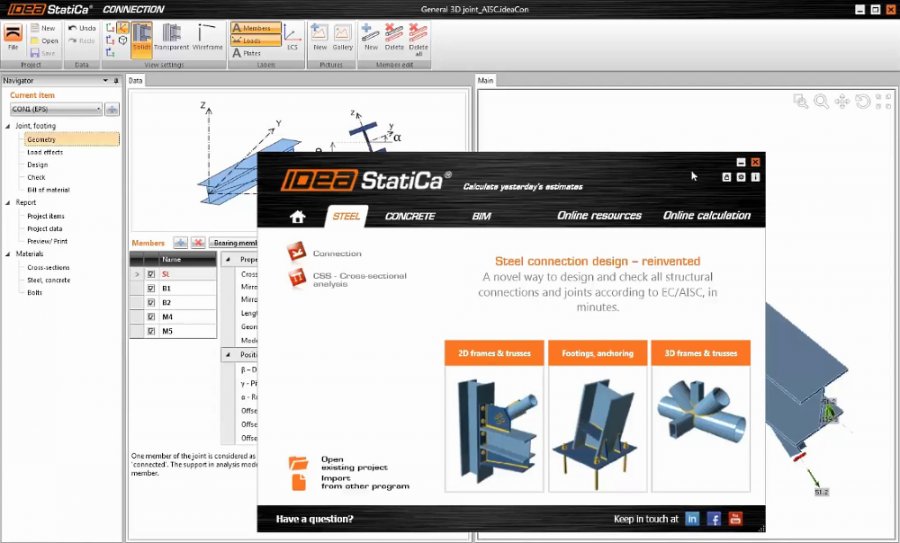Select the CONCRETE tab in launcher
The image size is (900, 543).
pos(410,216)
